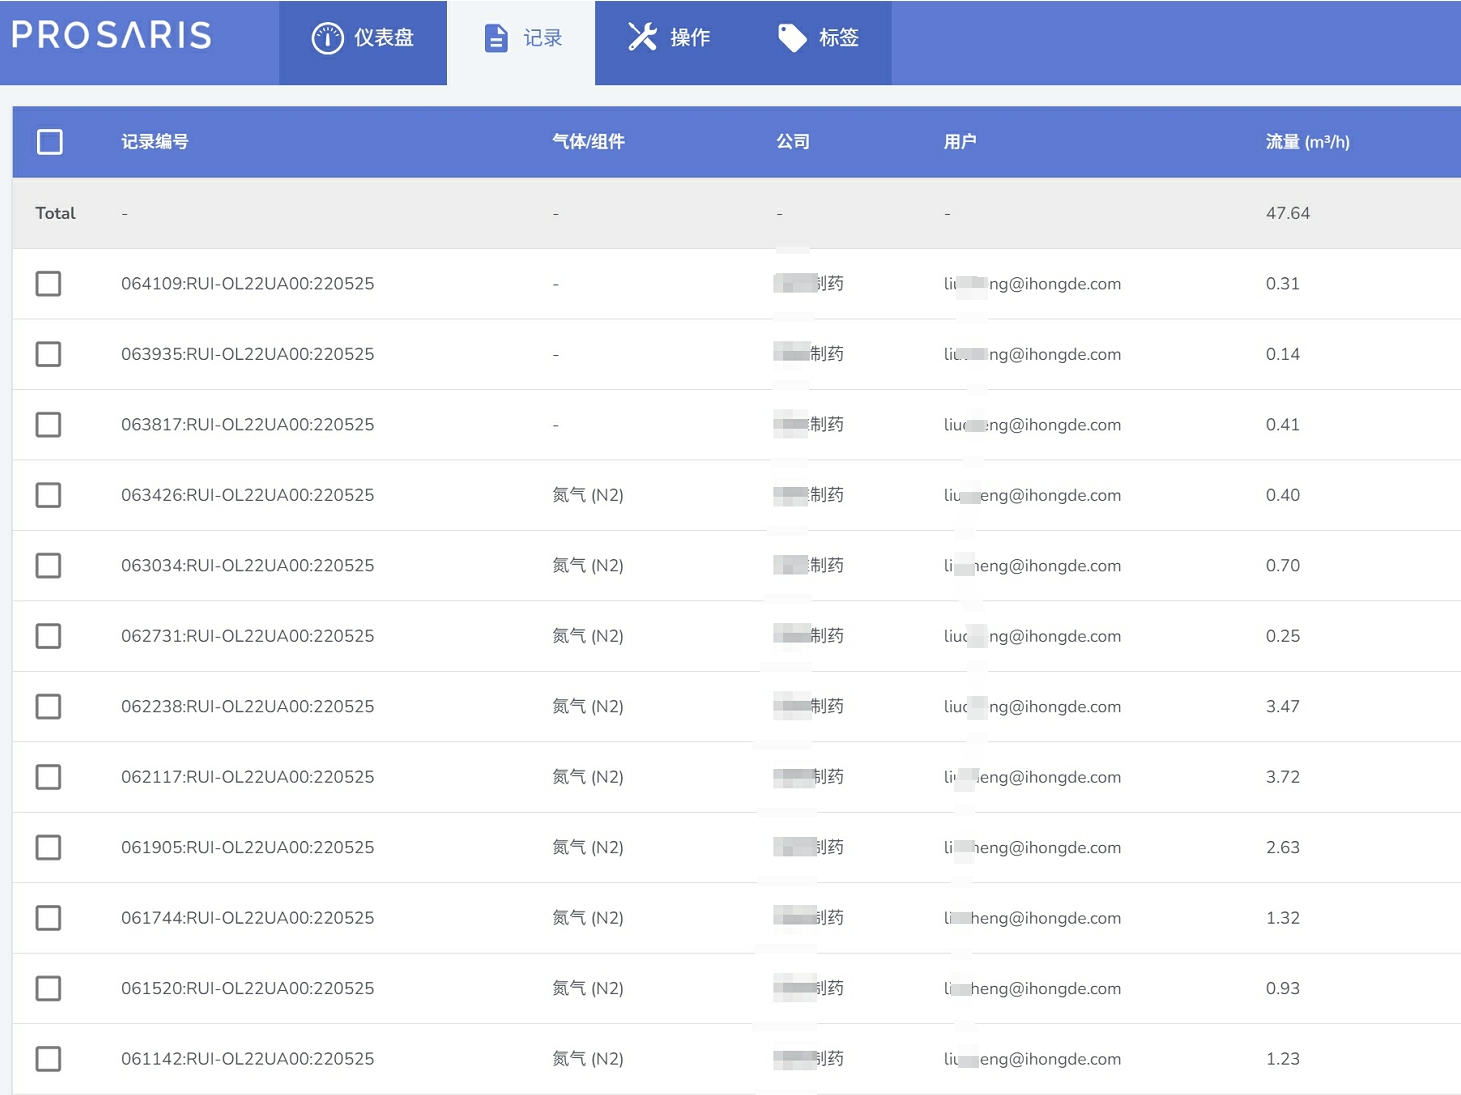Click the tag icon for 标签
Viewport: 1461px width, 1095px height.
click(792, 37)
